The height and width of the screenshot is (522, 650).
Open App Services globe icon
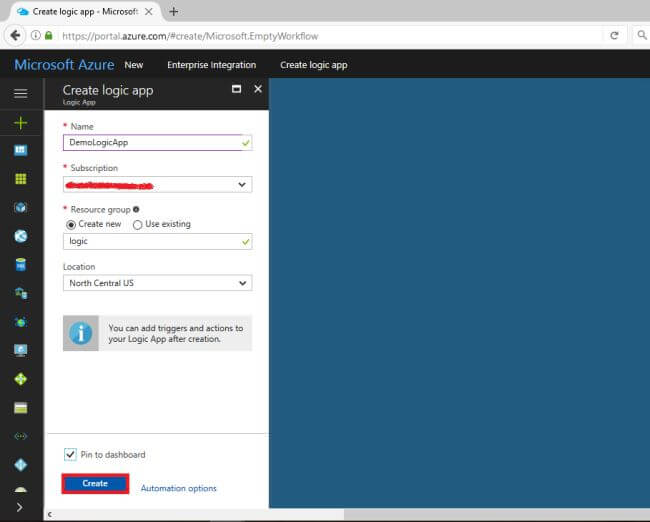click(20, 236)
